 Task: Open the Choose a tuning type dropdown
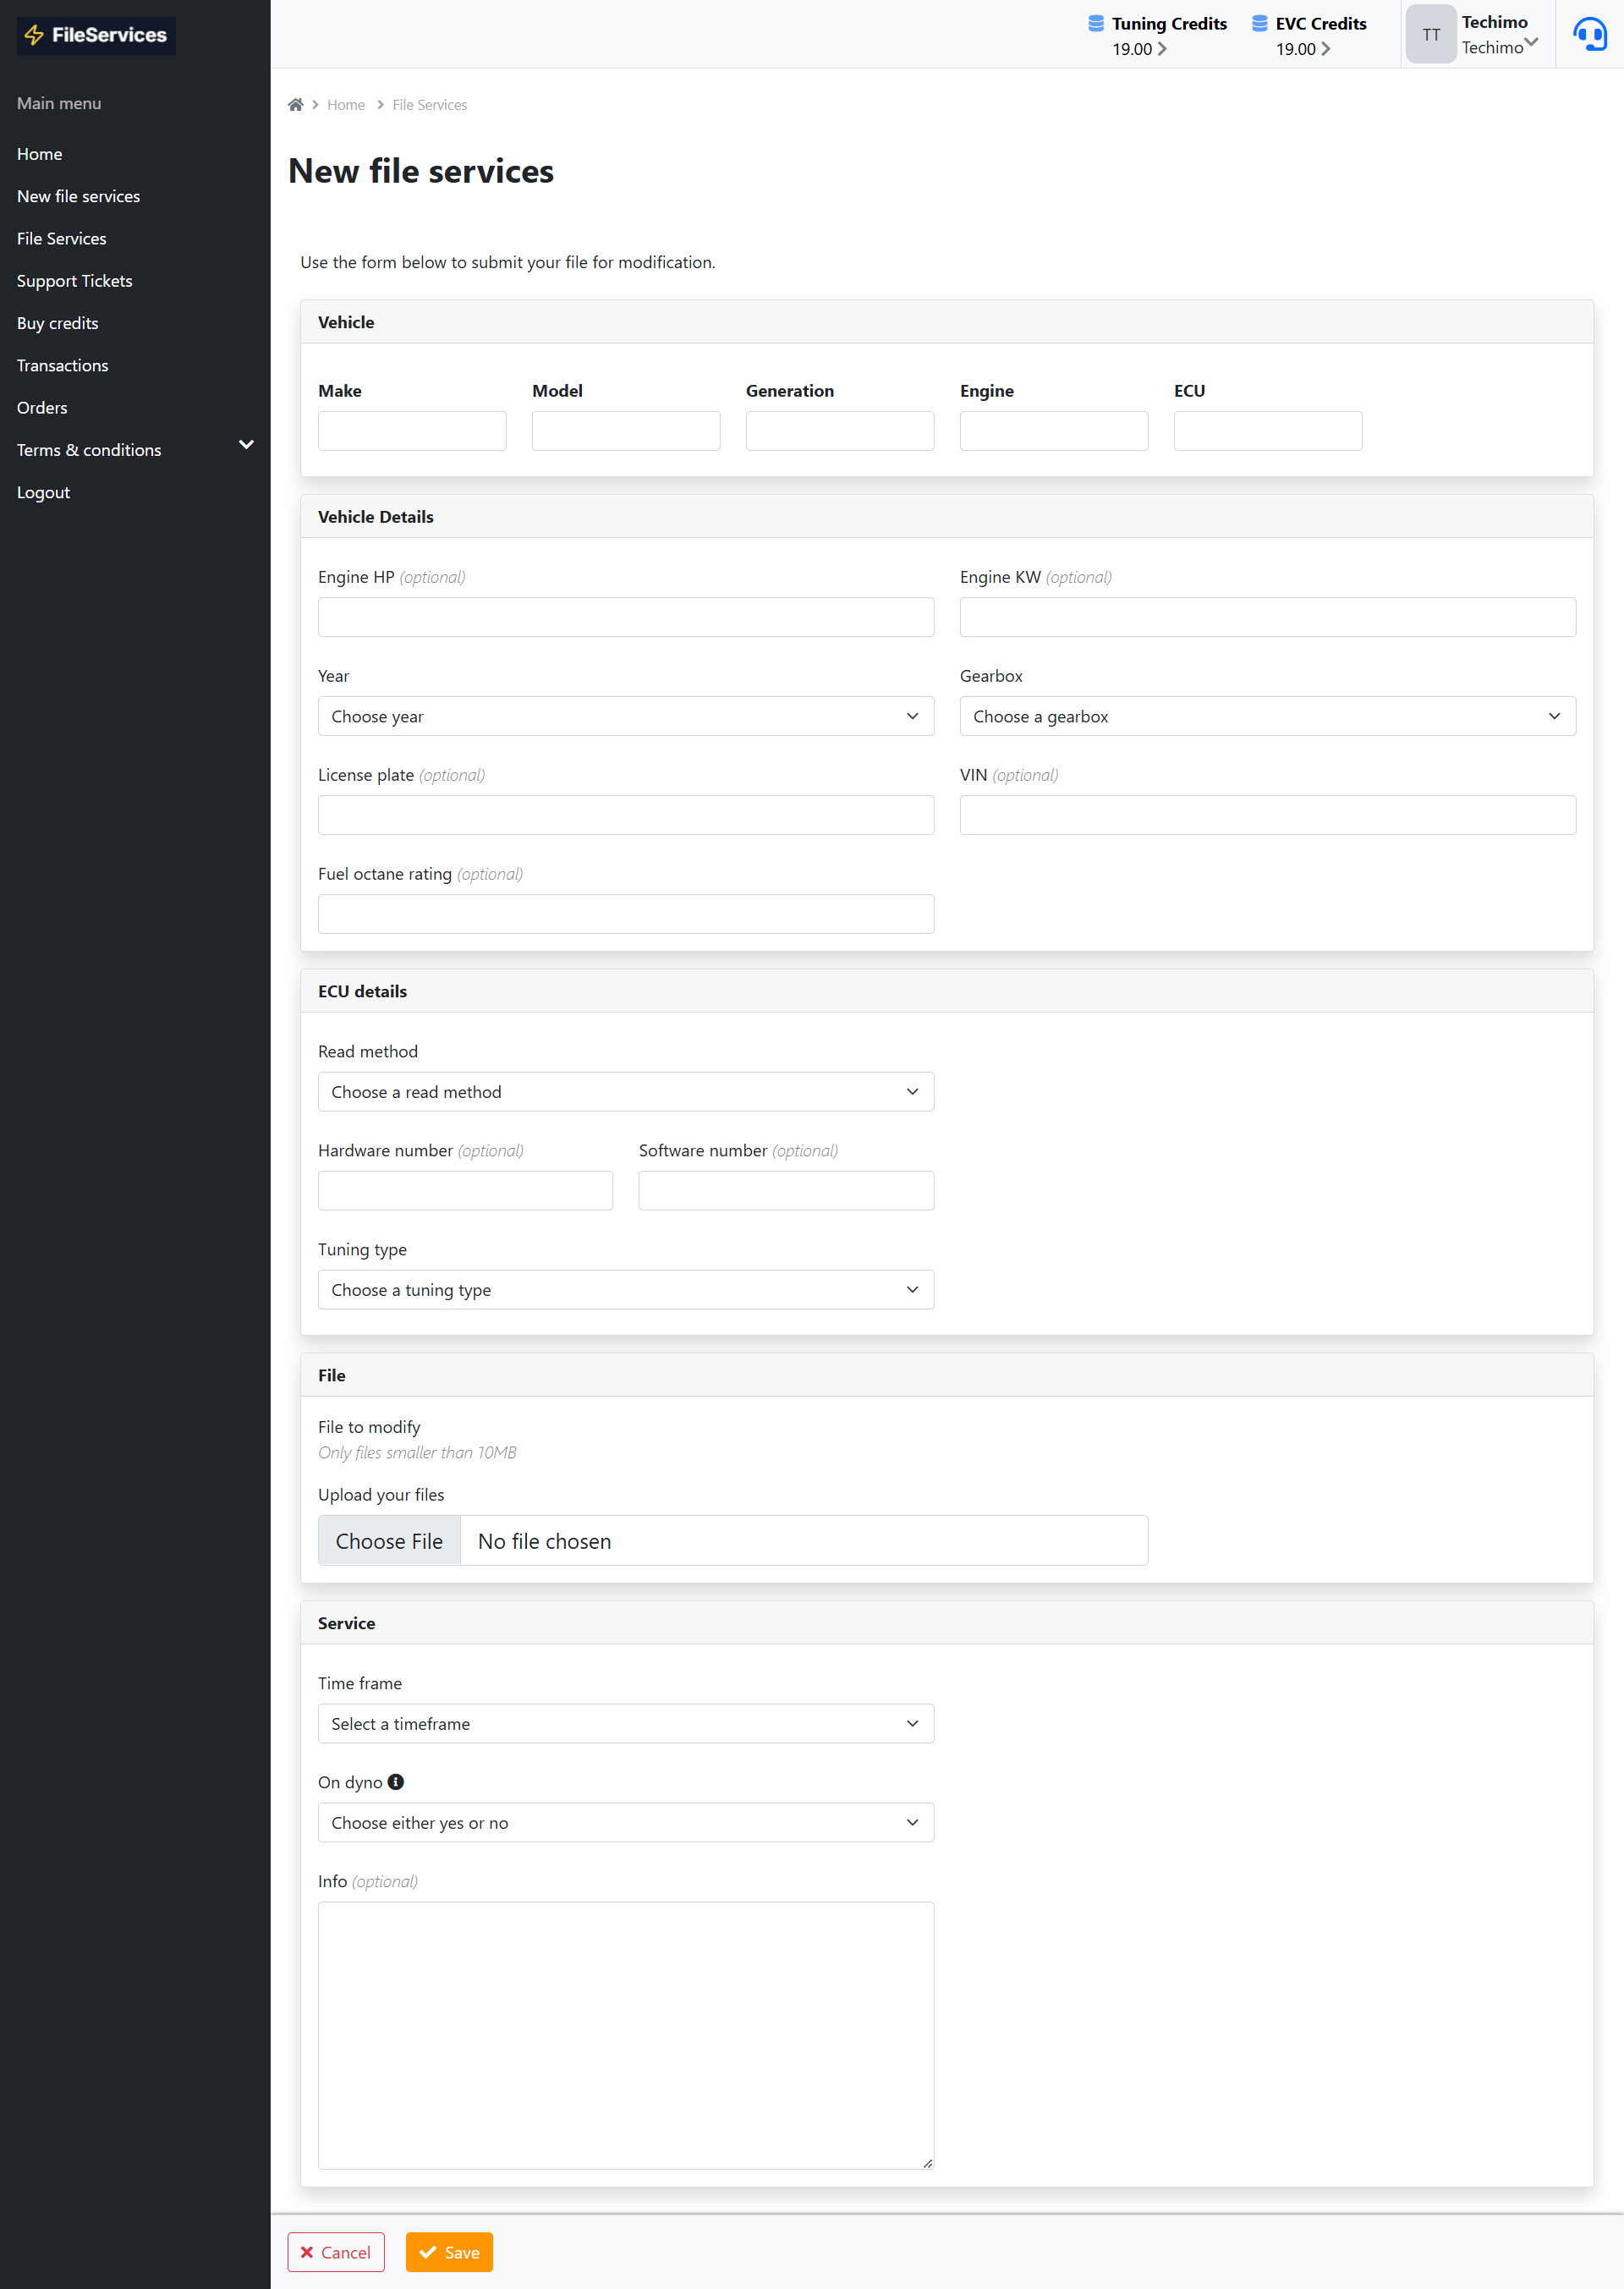coord(626,1290)
